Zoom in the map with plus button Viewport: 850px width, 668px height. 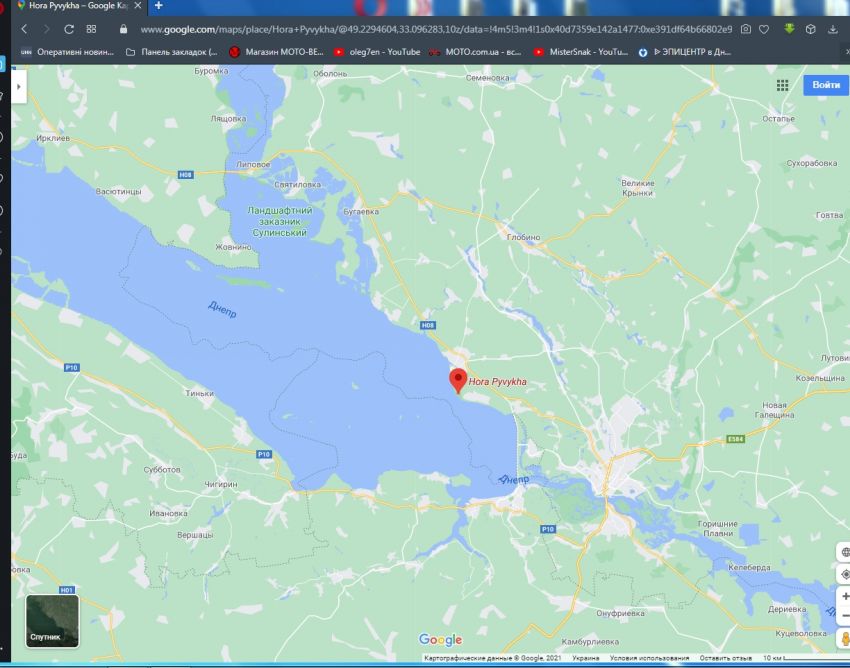845,596
